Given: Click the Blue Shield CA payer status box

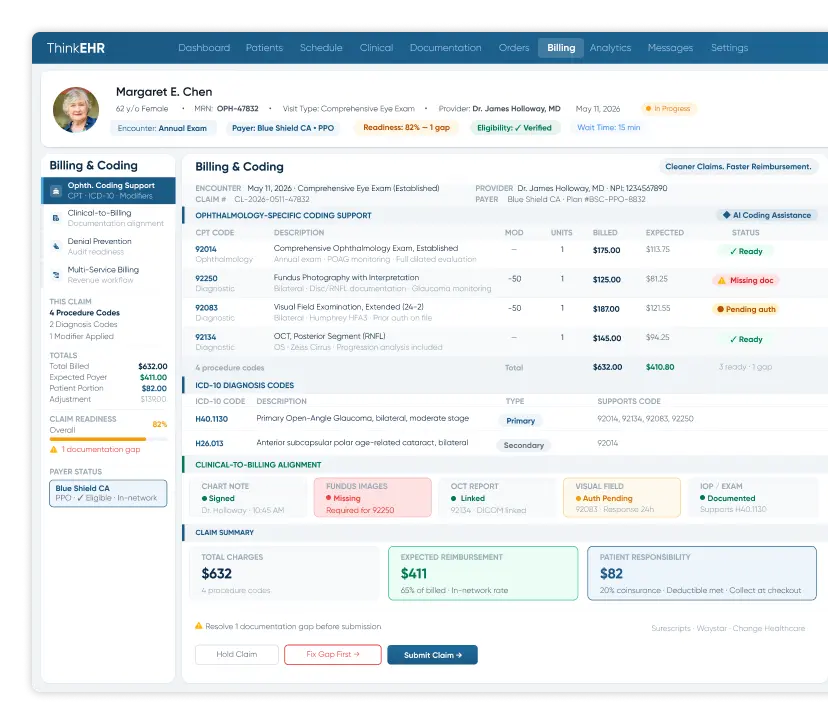Looking at the screenshot, I should point(108,493).
